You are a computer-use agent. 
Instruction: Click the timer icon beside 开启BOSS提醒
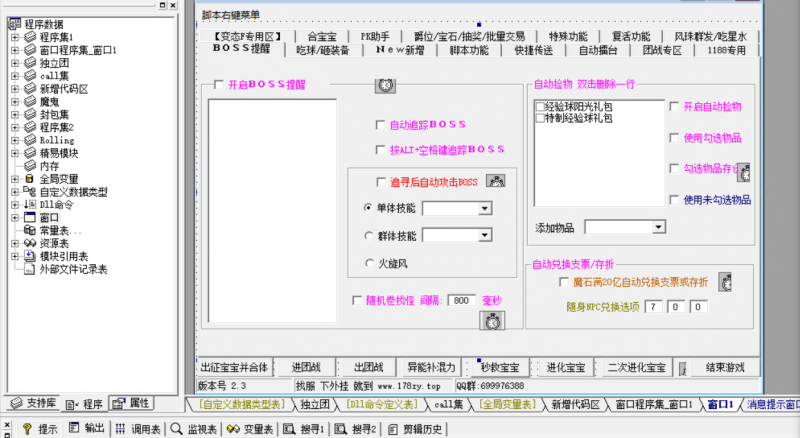pos(385,85)
